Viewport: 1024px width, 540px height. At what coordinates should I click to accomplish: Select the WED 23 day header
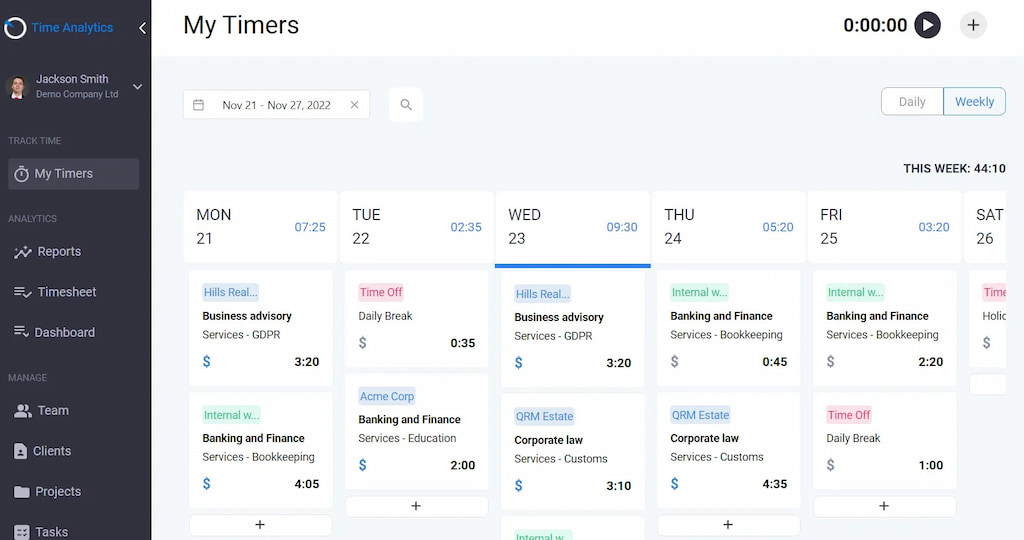pos(573,227)
